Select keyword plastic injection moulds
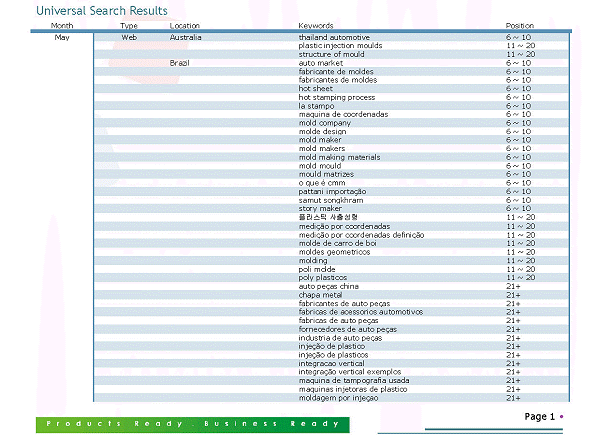The height and width of the screenshot is (443, 600). coord(340,46)
